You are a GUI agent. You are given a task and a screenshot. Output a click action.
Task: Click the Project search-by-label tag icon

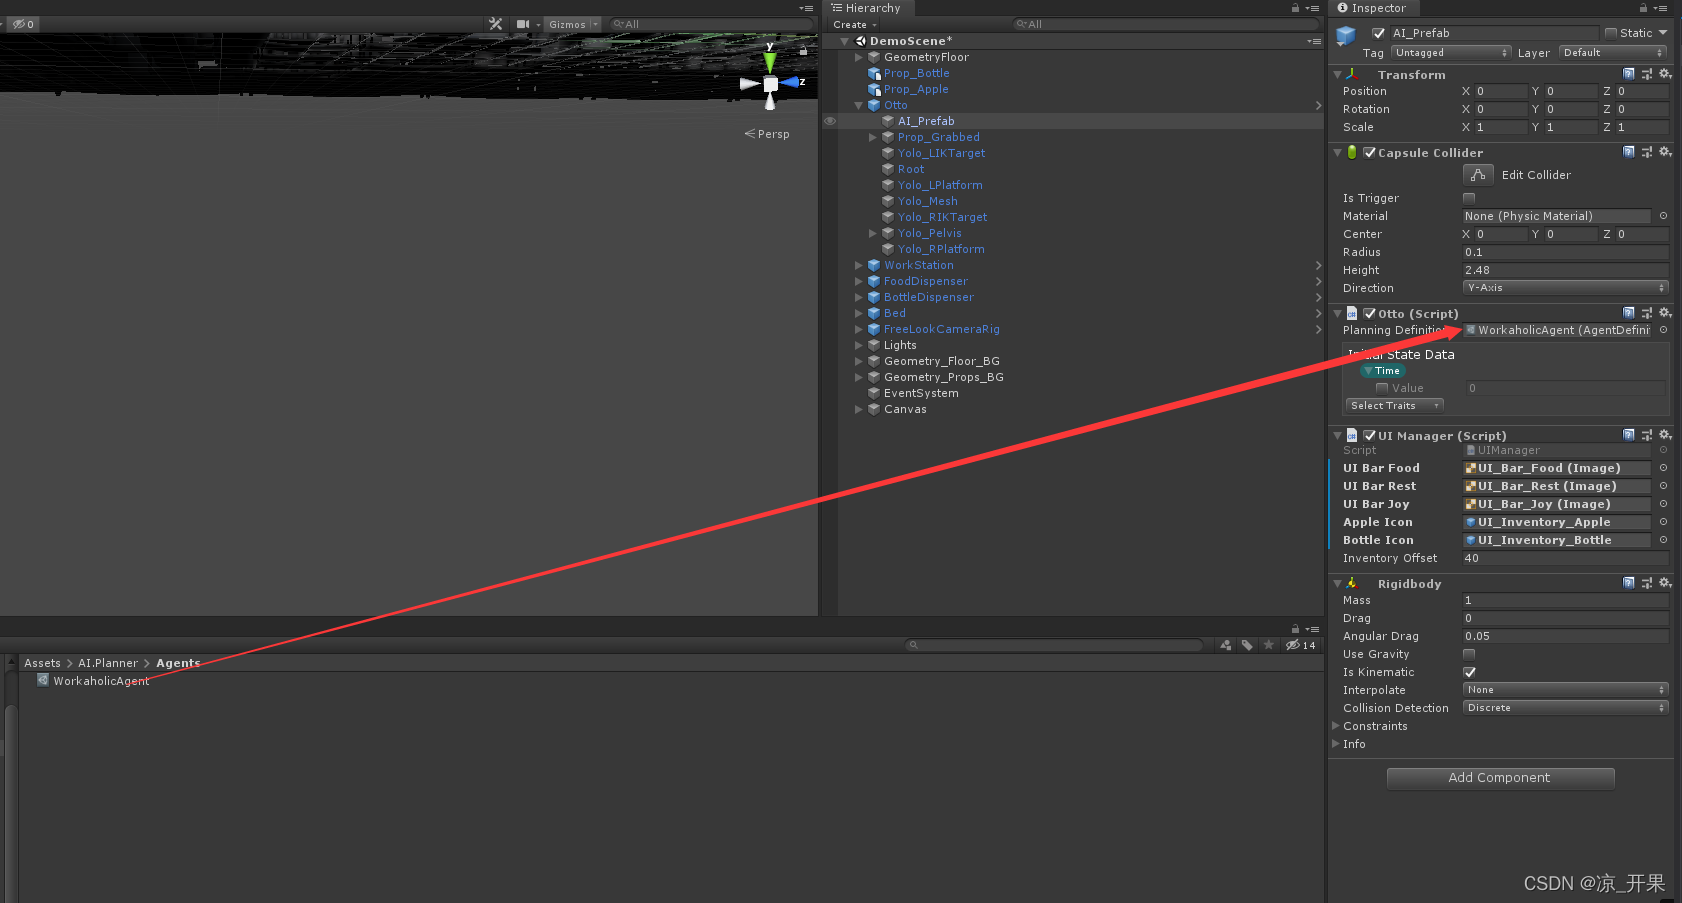tap(1247, 645)
